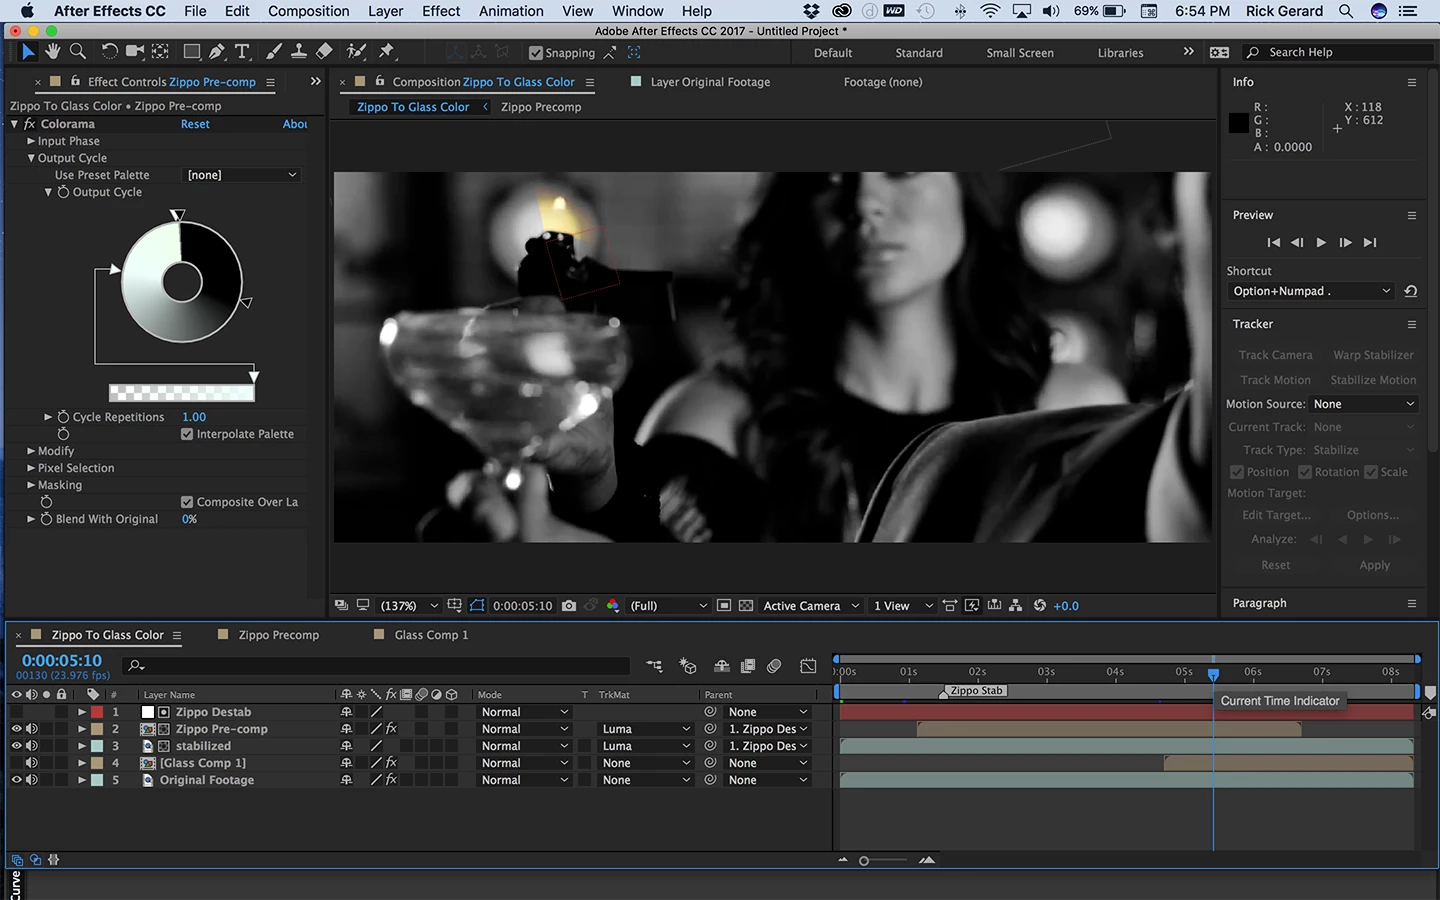1440x900 pixels.
Task: Select the Eraser tool
Action: 324,52
